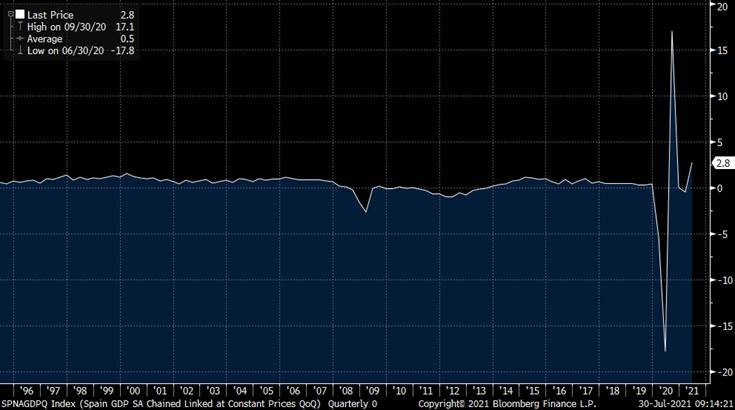Select the Average legend row
Image resolution: width=735 pixels, height=410 pixels.
tap(44, 38)
